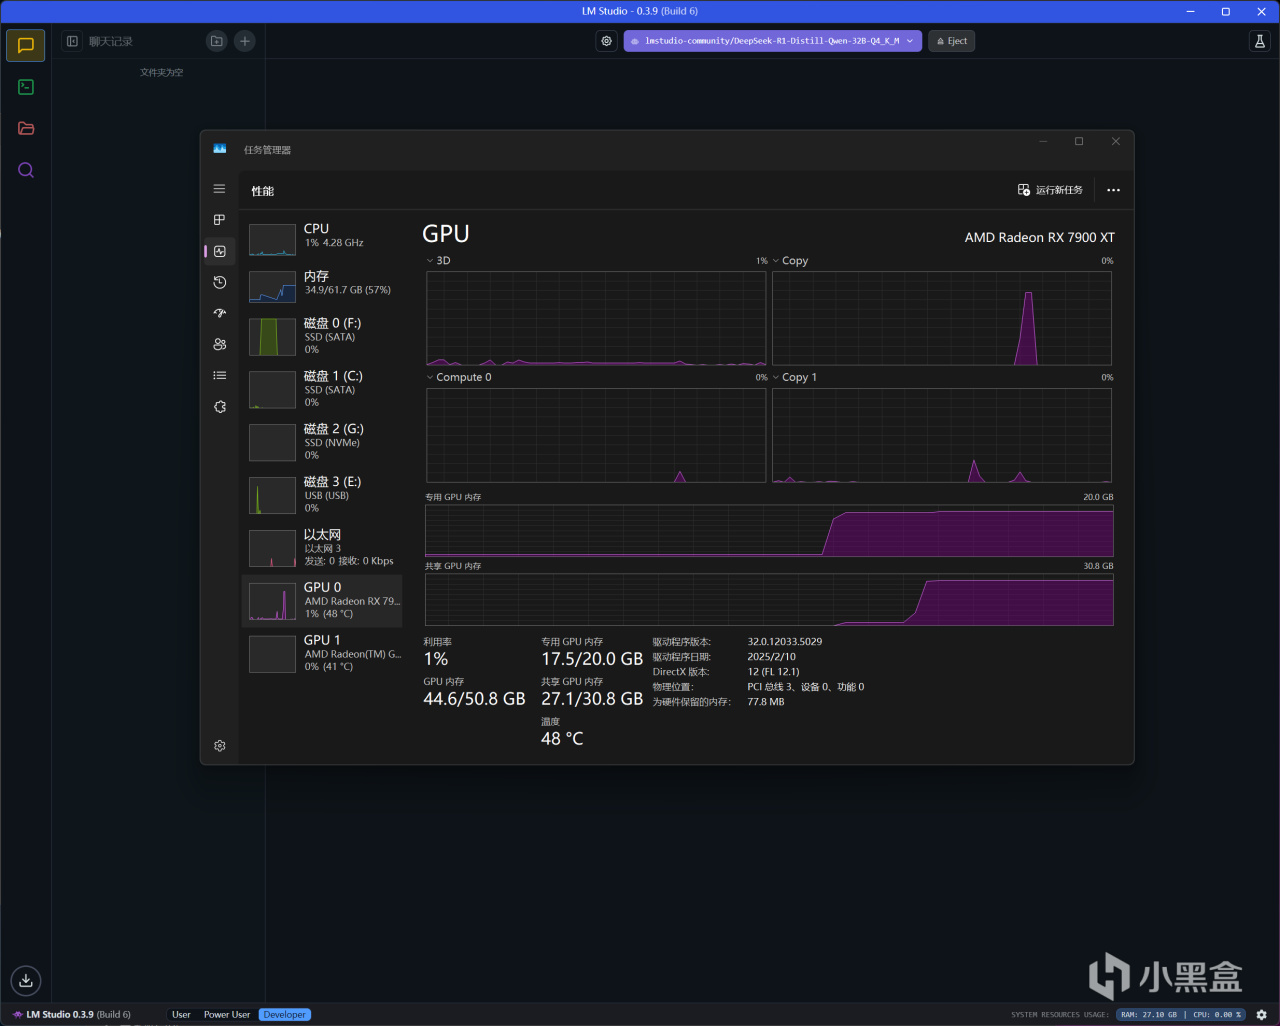Select GPU 0 AMD Radeon RX 79... entry
1280x1026 pixels.
pyautogui.click(x=322, y=601)
